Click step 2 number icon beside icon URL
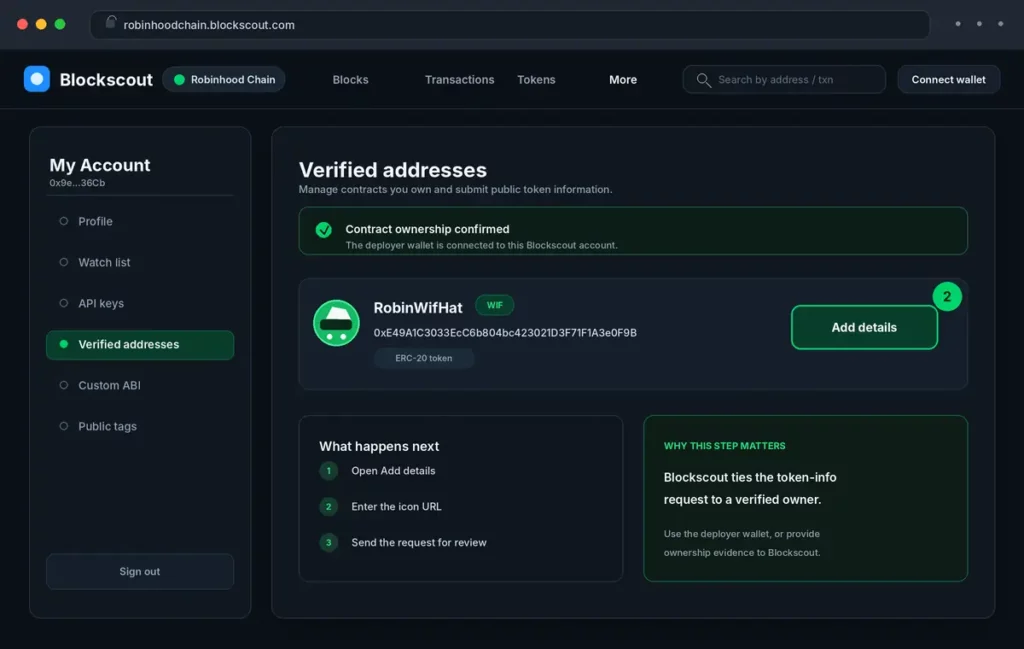1024x649 pixels. tap(328, 507)
